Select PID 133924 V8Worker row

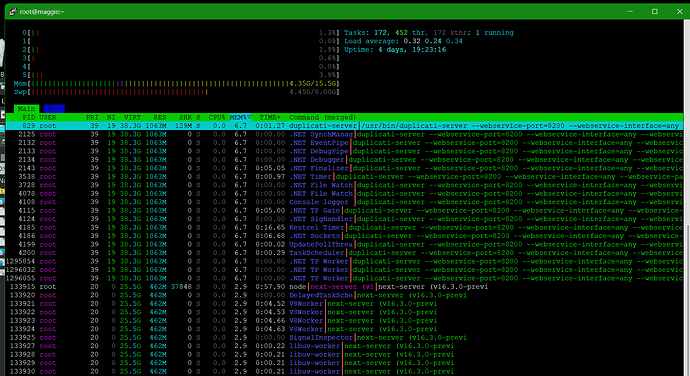pyautogui.click(x=344, y=329)
